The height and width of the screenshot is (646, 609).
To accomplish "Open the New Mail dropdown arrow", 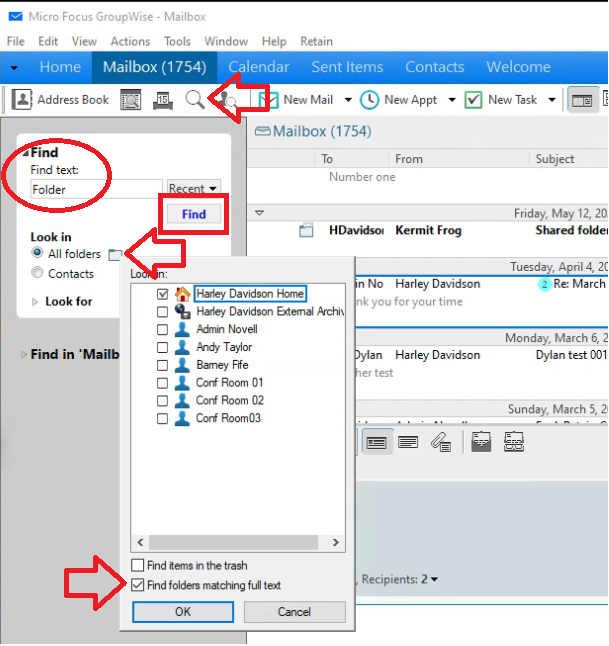I will (348, 100).
